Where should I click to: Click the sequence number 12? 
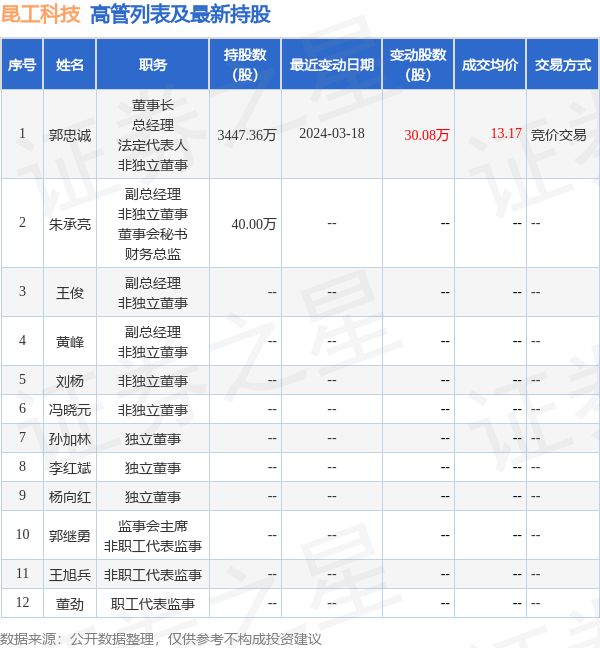[x=22, y=603]
